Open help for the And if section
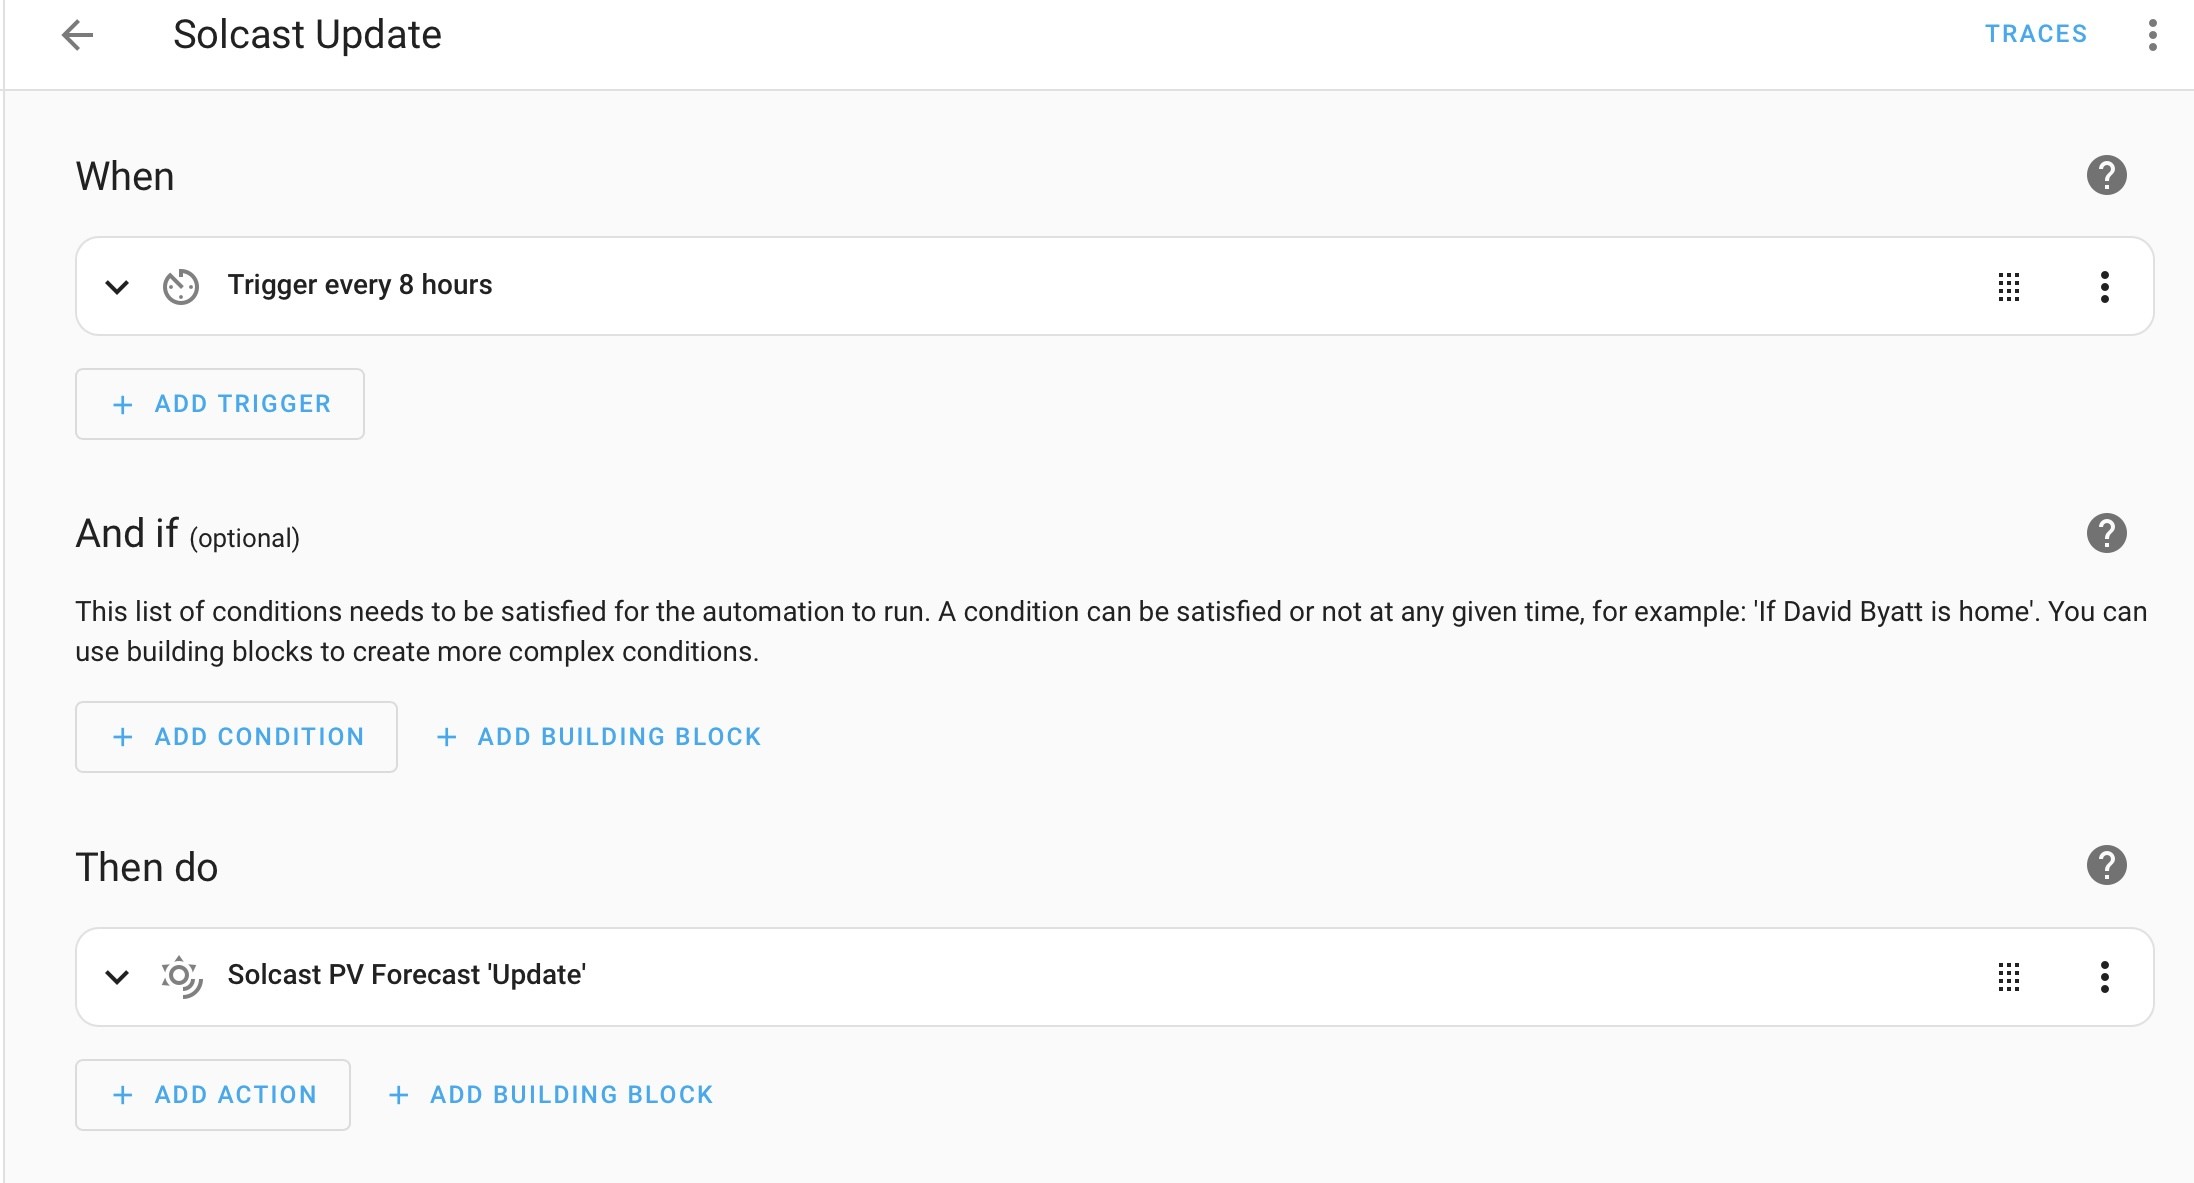2194x1183 pixels. 2106,534
